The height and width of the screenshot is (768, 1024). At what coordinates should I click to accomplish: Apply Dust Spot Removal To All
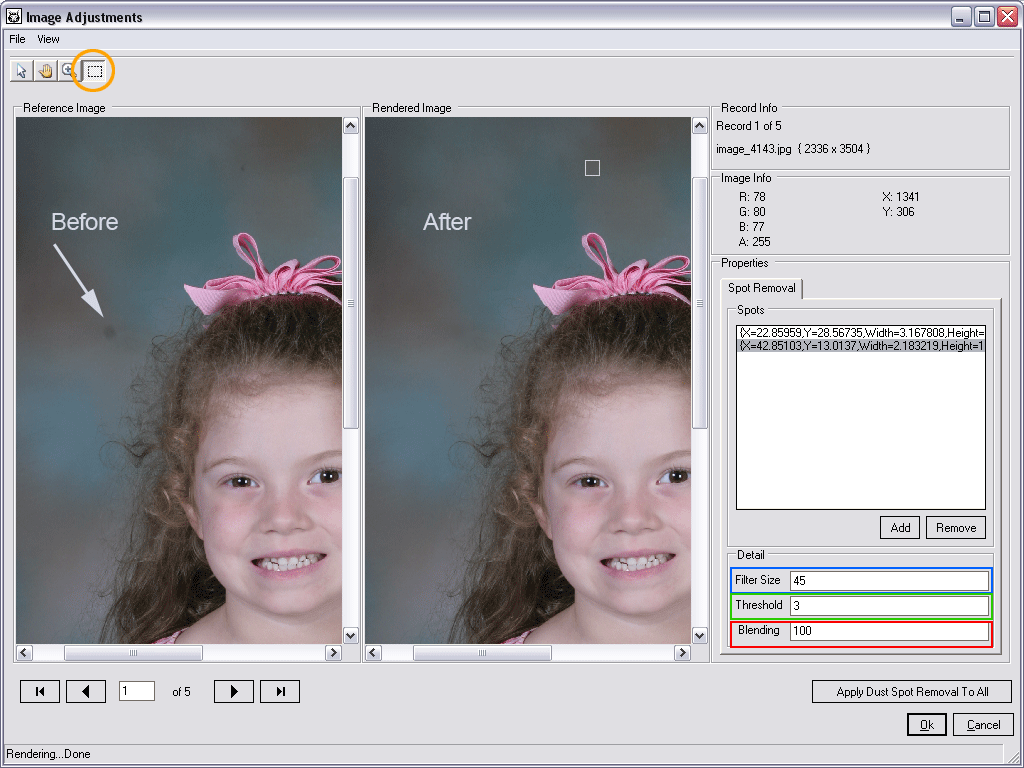tap(912, 692)
